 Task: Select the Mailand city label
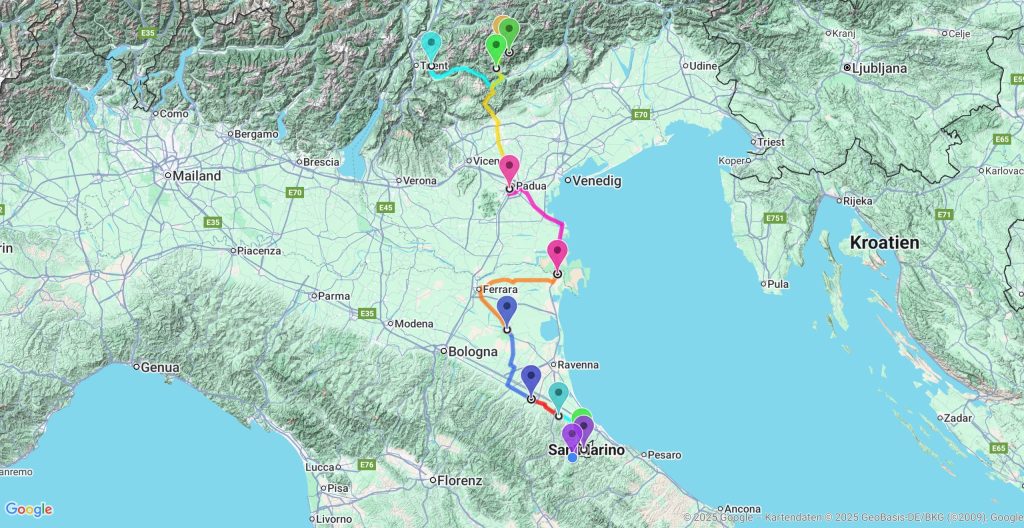[196, 176]
